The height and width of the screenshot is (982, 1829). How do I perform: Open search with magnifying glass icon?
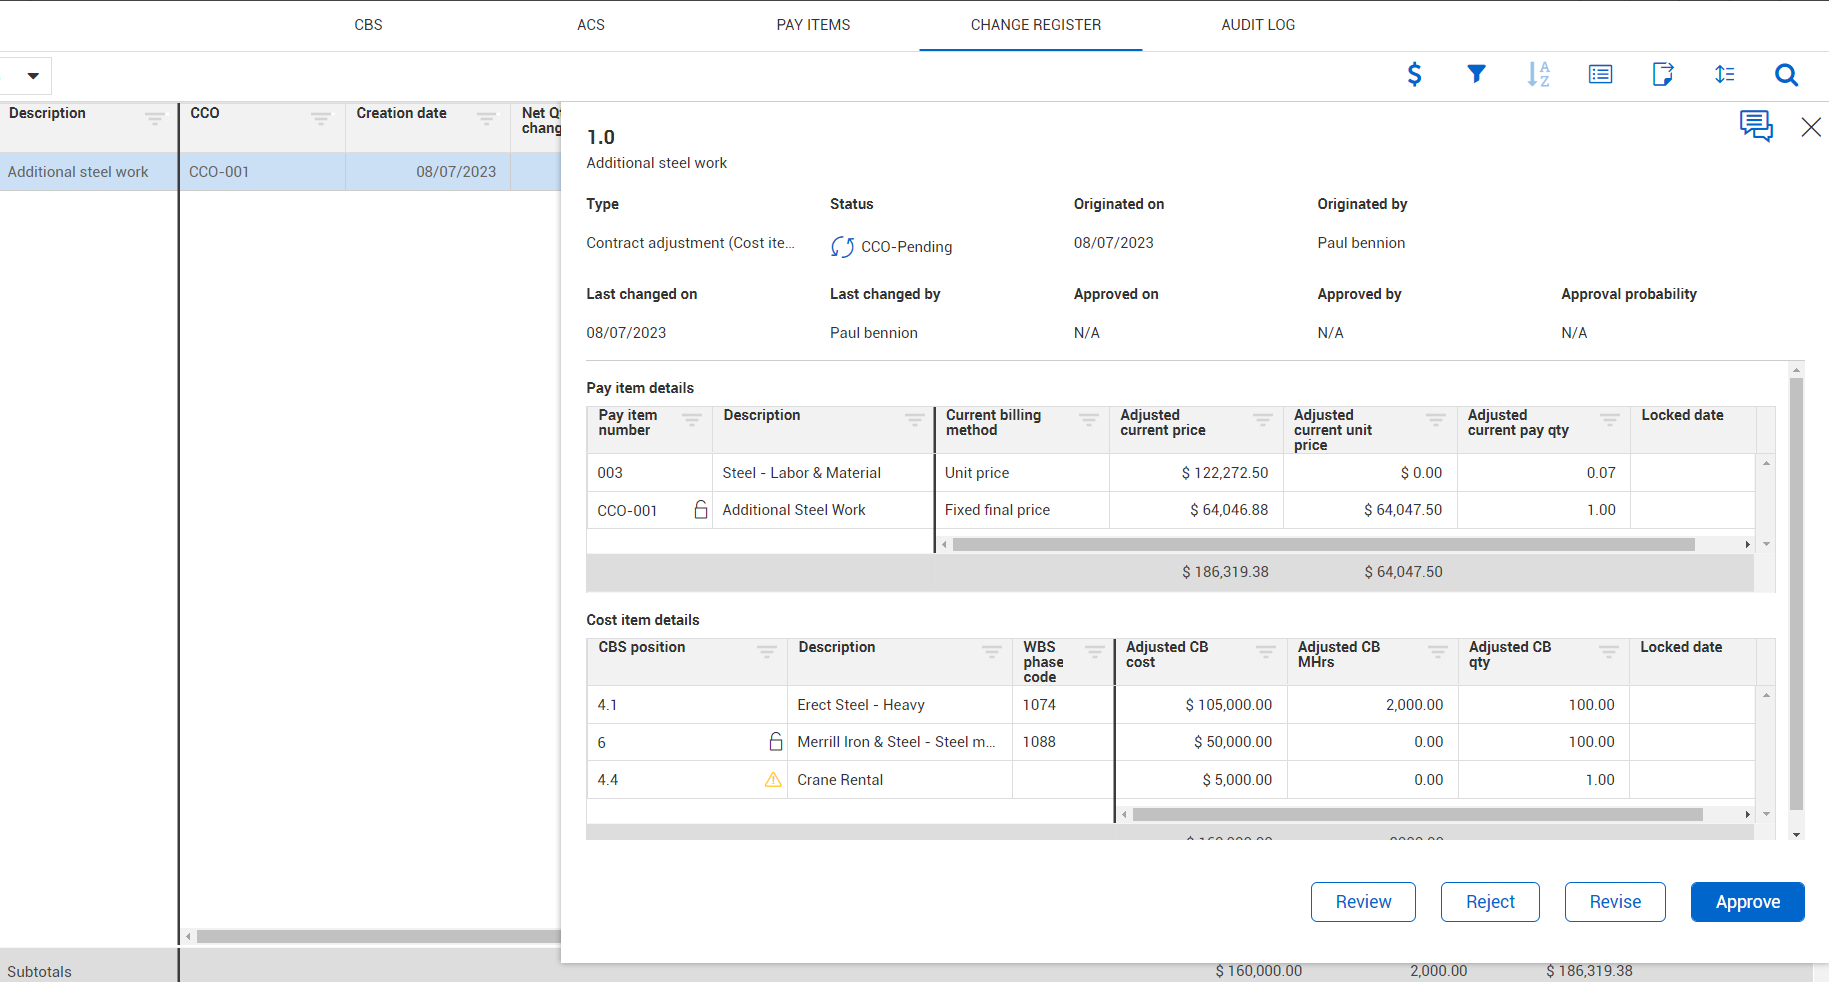(1786, 74)
